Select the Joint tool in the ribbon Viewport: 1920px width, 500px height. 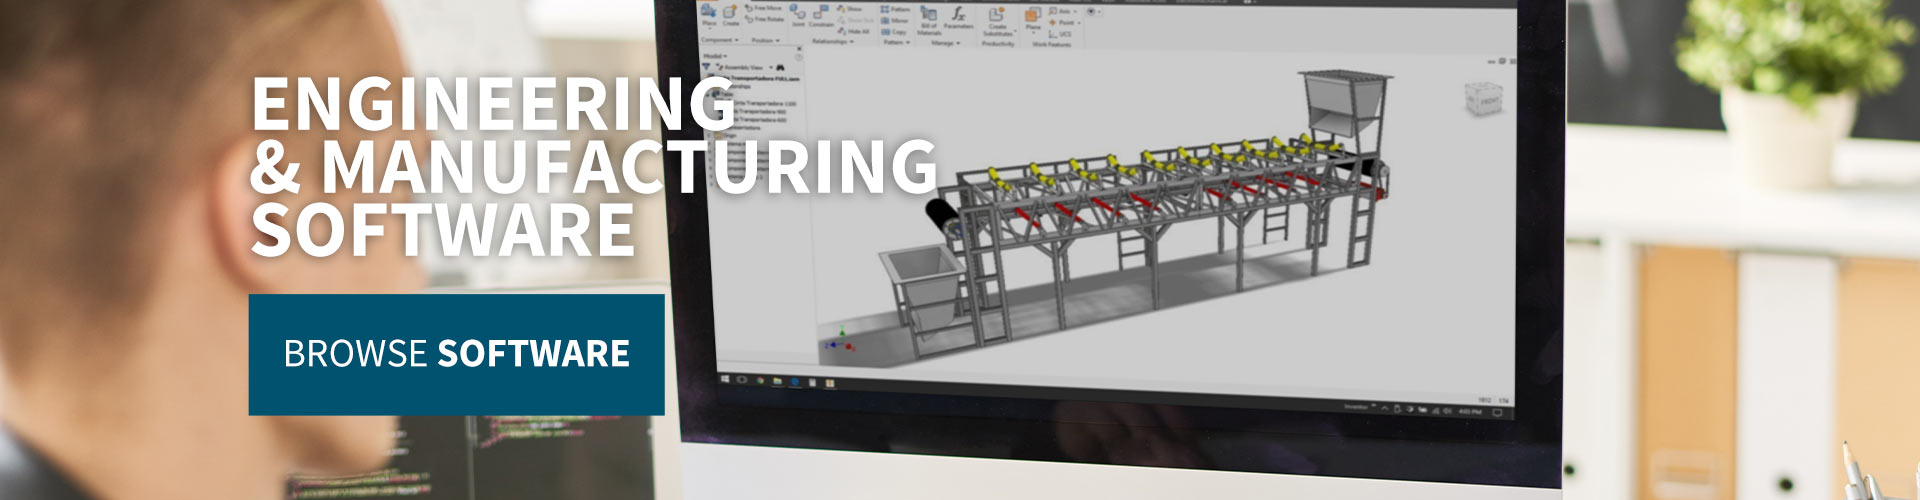click(x=798, y=15)
